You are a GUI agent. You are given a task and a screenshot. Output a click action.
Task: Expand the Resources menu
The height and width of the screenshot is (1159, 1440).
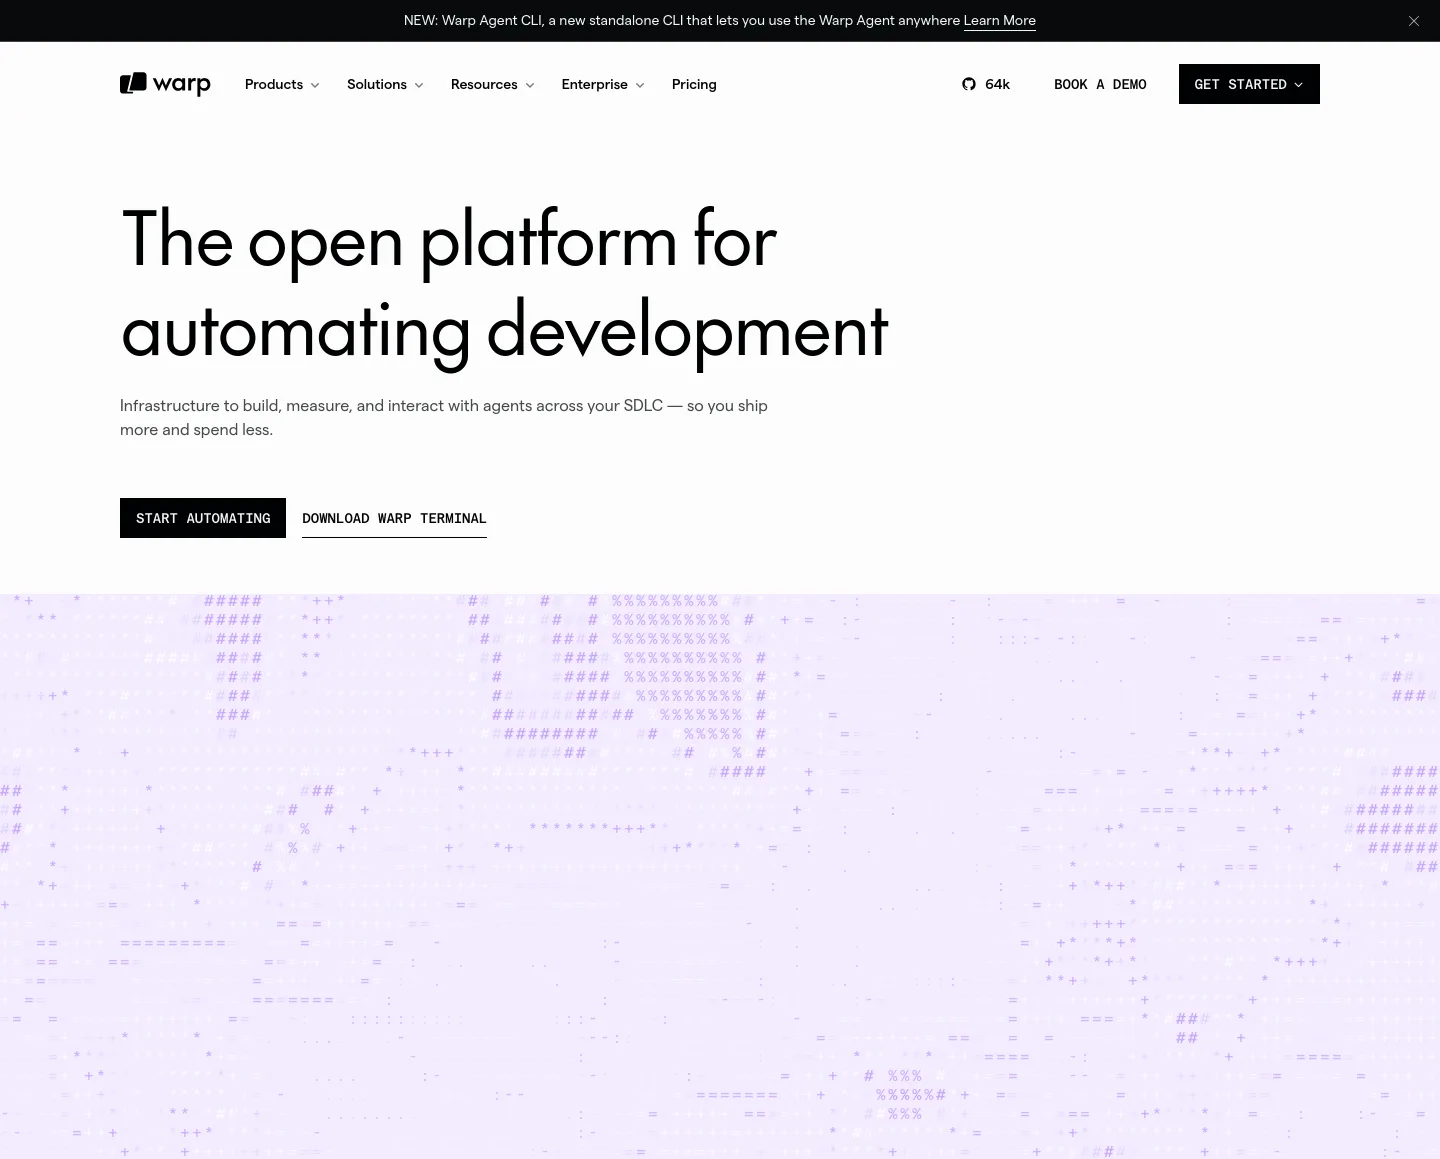pos(492,84)
